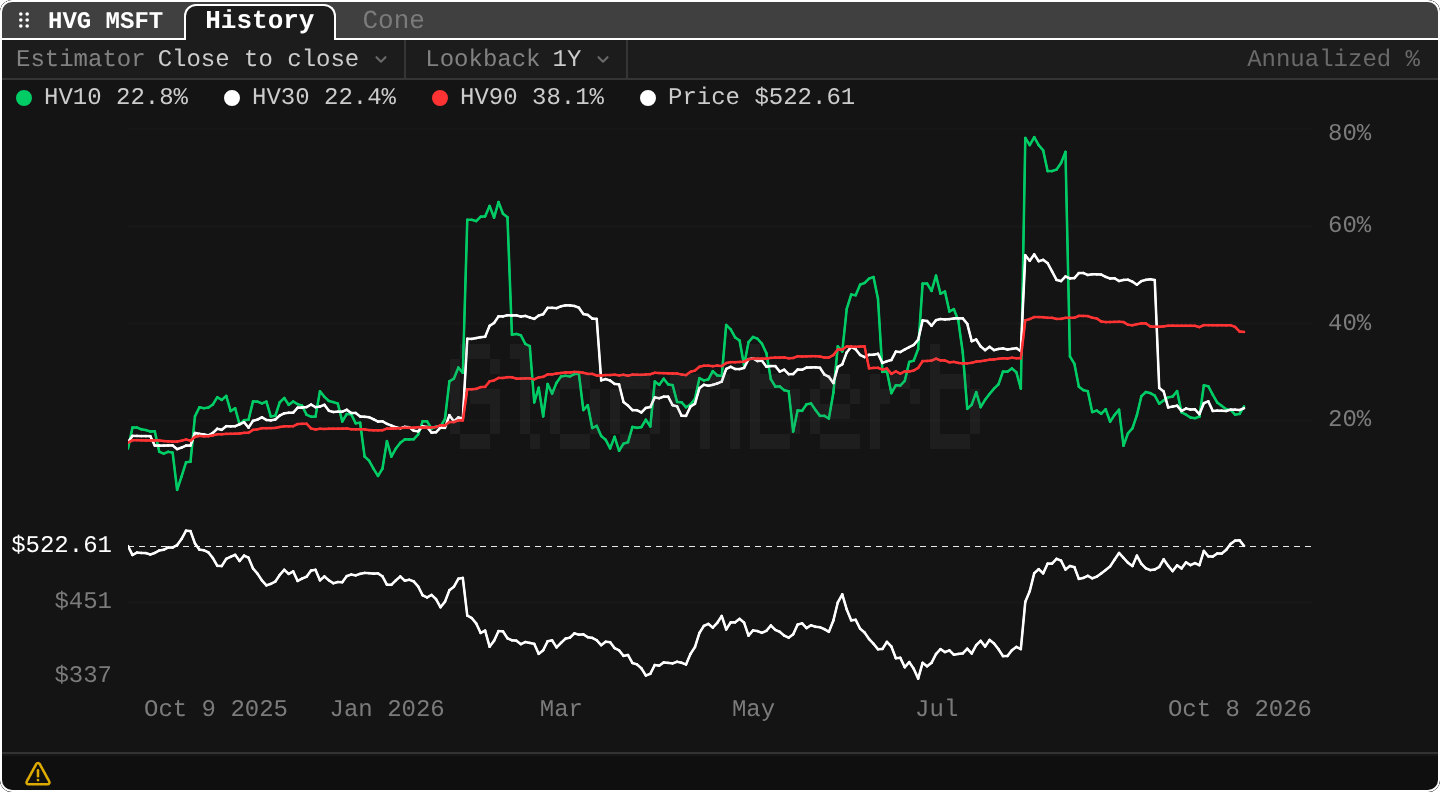1440x792 pixels.
Task: Click the Mar date label
Action: [x=561, y=710]
